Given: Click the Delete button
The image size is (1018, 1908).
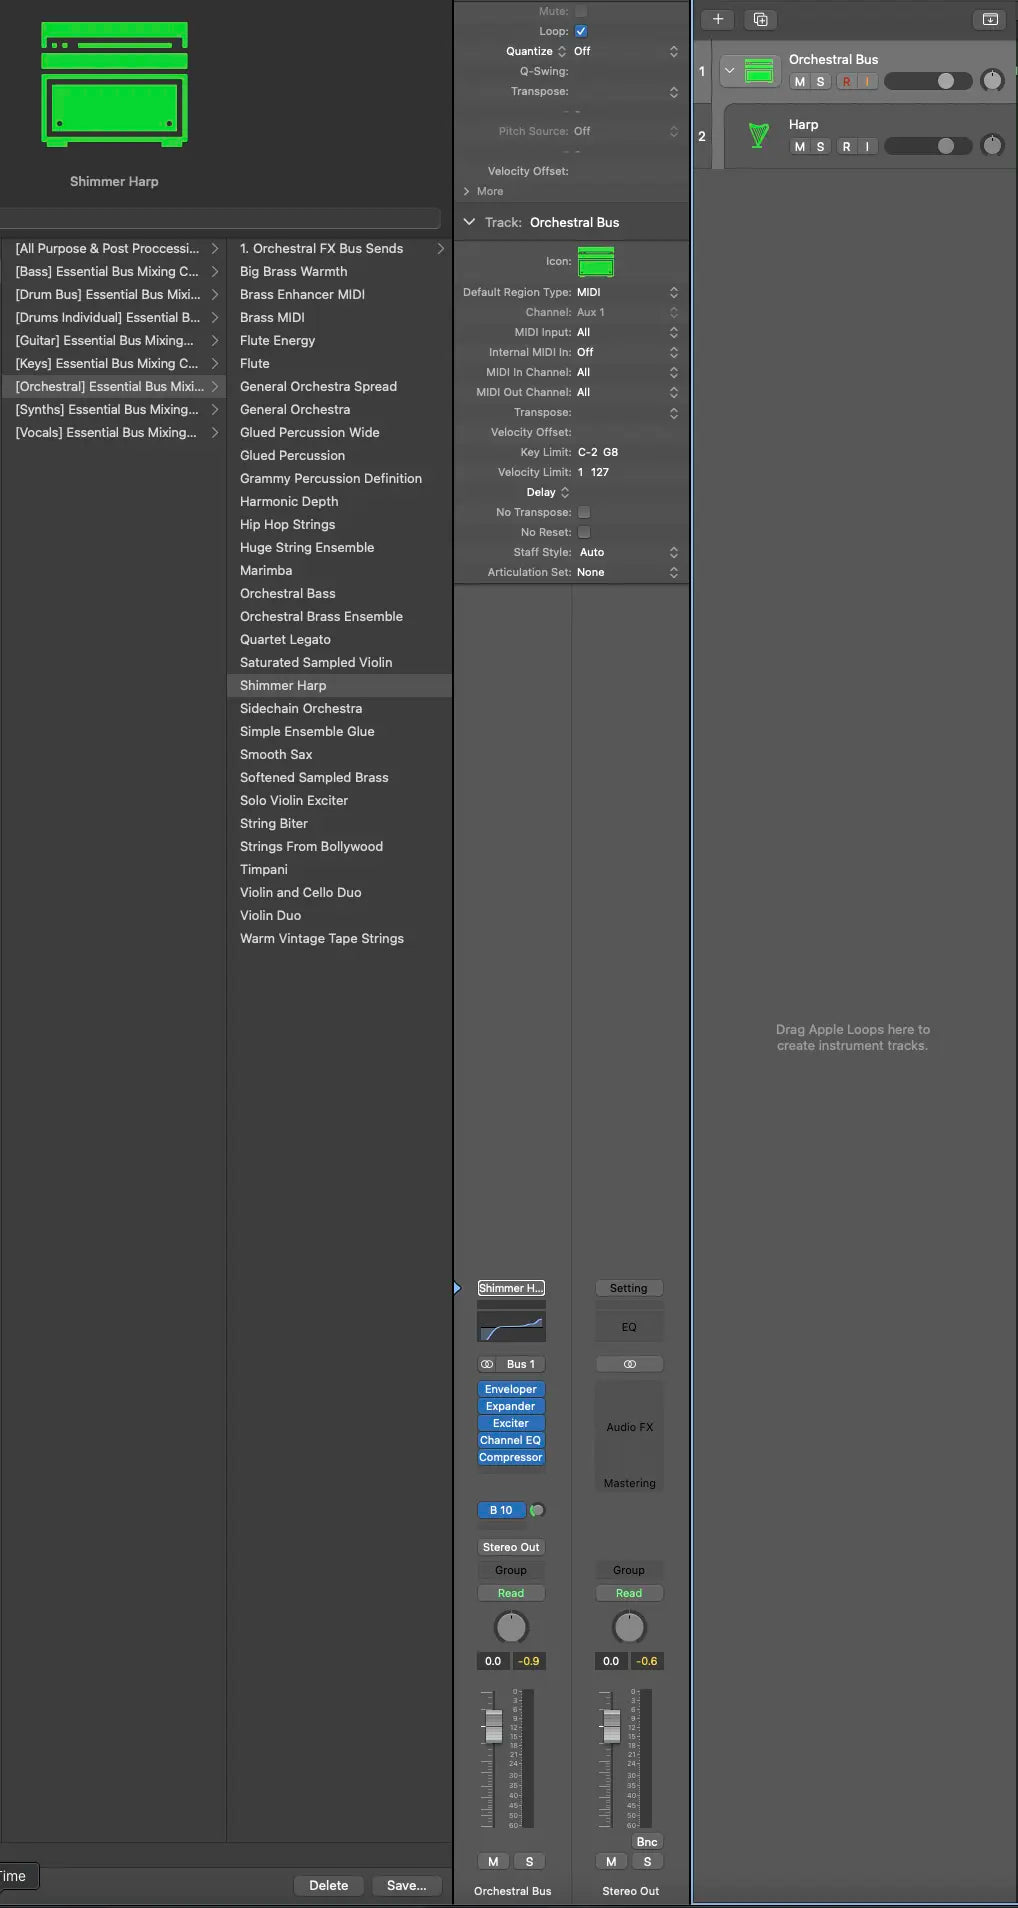Looking at the screenshot, I should coord(328,1885).
